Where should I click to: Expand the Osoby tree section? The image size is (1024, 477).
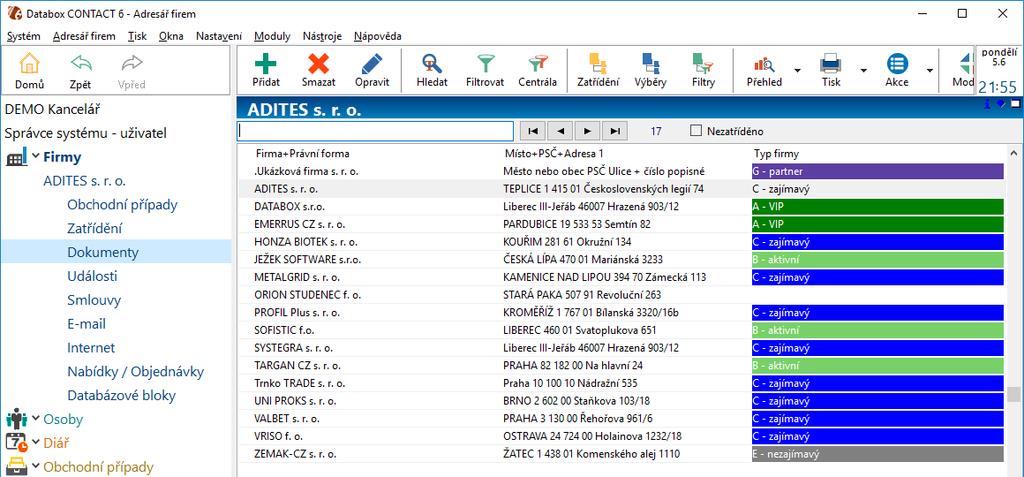35,419
